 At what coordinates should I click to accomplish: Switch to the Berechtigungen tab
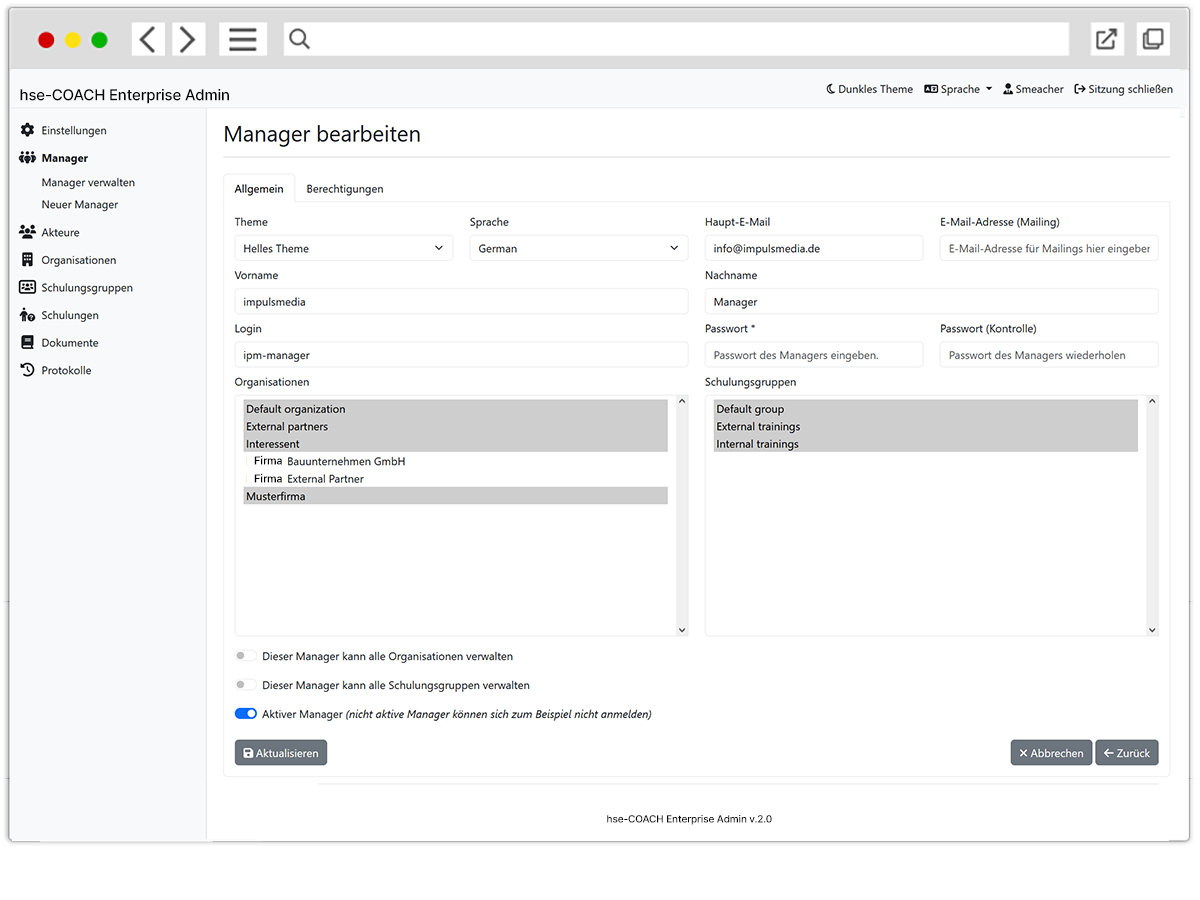(x=344, y=189)
